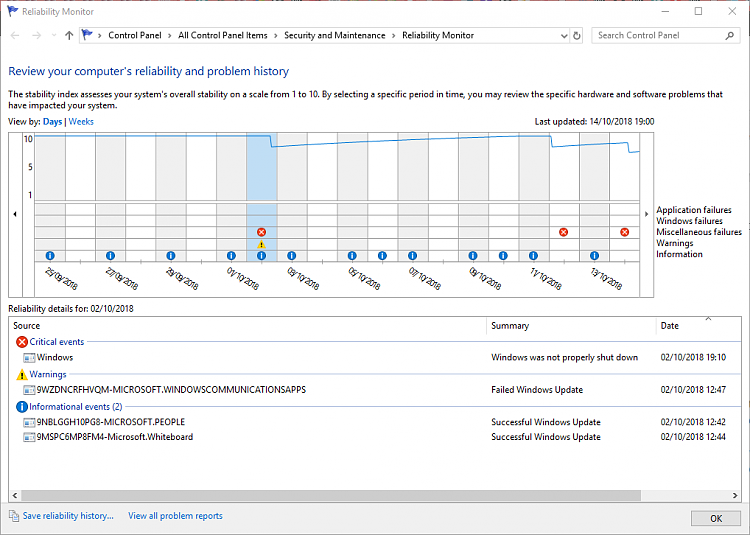Go up one level with up arrow

click(69, 35)
